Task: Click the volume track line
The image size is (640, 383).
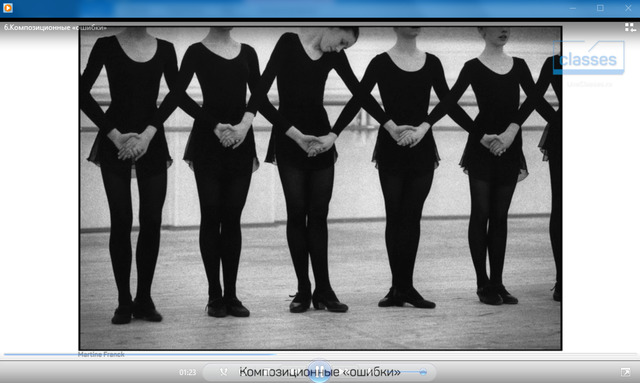Action: click(412, 372)
